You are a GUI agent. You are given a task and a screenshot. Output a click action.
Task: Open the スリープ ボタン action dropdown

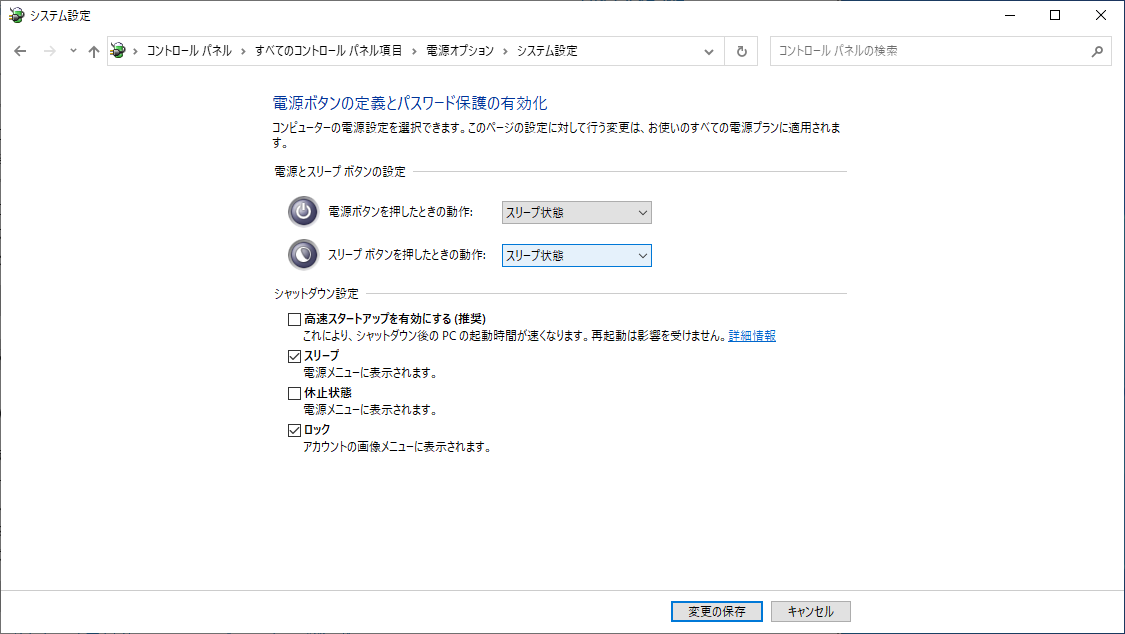577,255
